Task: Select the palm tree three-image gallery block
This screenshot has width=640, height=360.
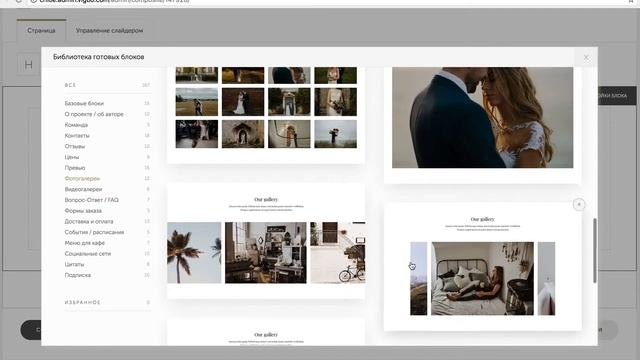Action: (x=266, y=241)
